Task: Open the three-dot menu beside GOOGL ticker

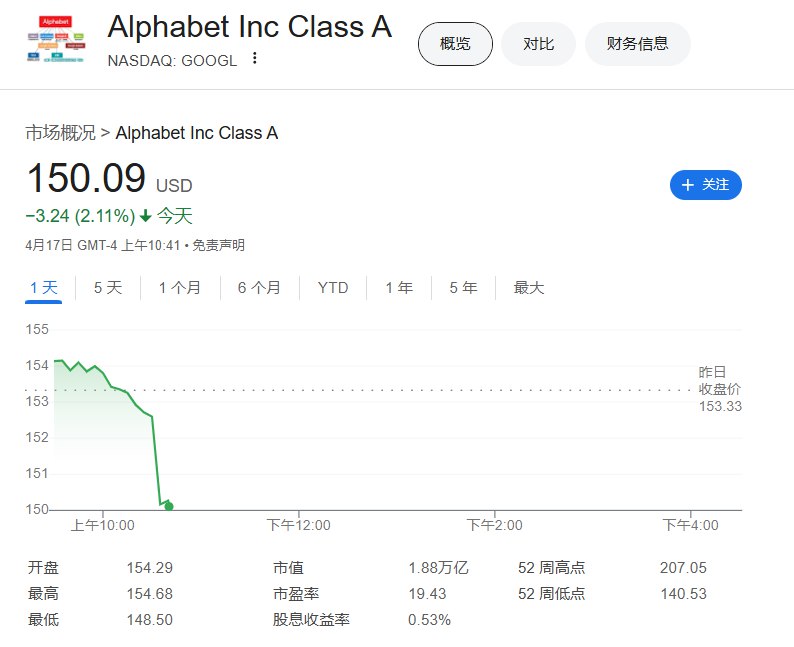Action: click(255, 59)
